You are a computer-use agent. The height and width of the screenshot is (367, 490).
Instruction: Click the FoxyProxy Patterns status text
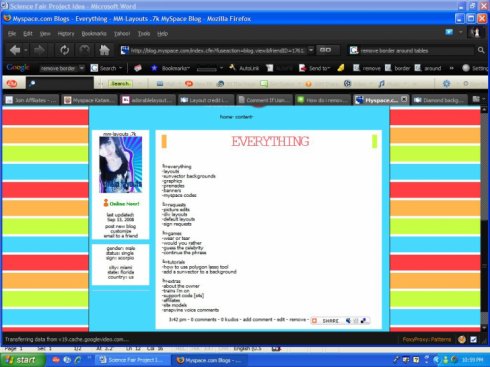point(426,339)
